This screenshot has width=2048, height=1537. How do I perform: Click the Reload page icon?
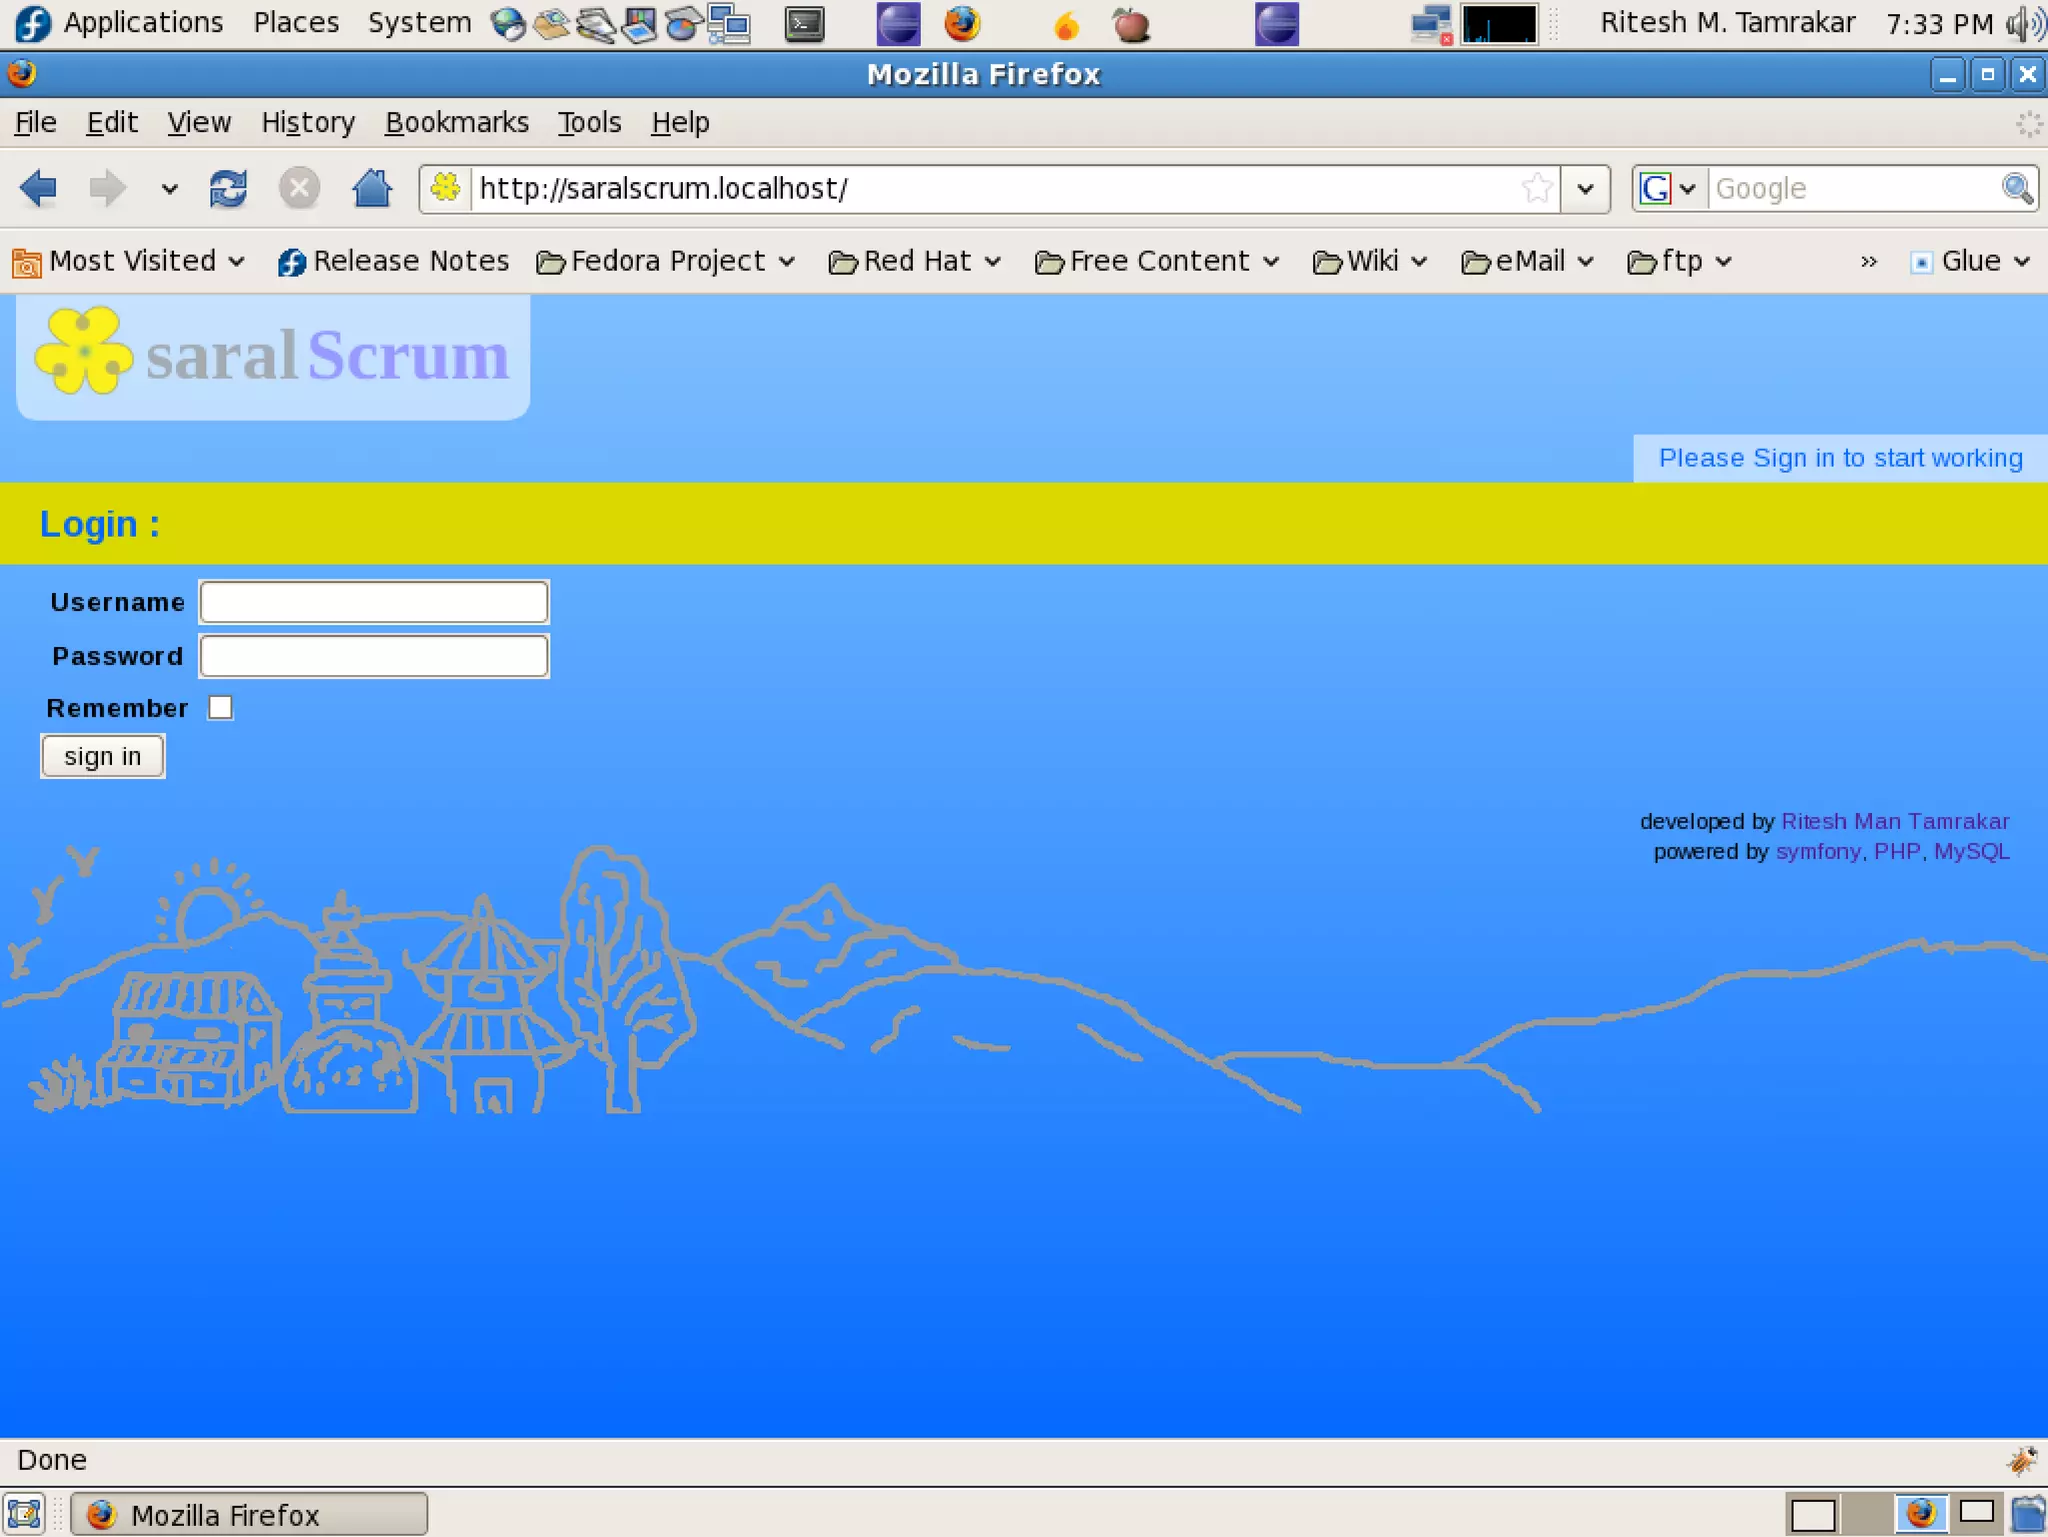(x=228, y=188)
